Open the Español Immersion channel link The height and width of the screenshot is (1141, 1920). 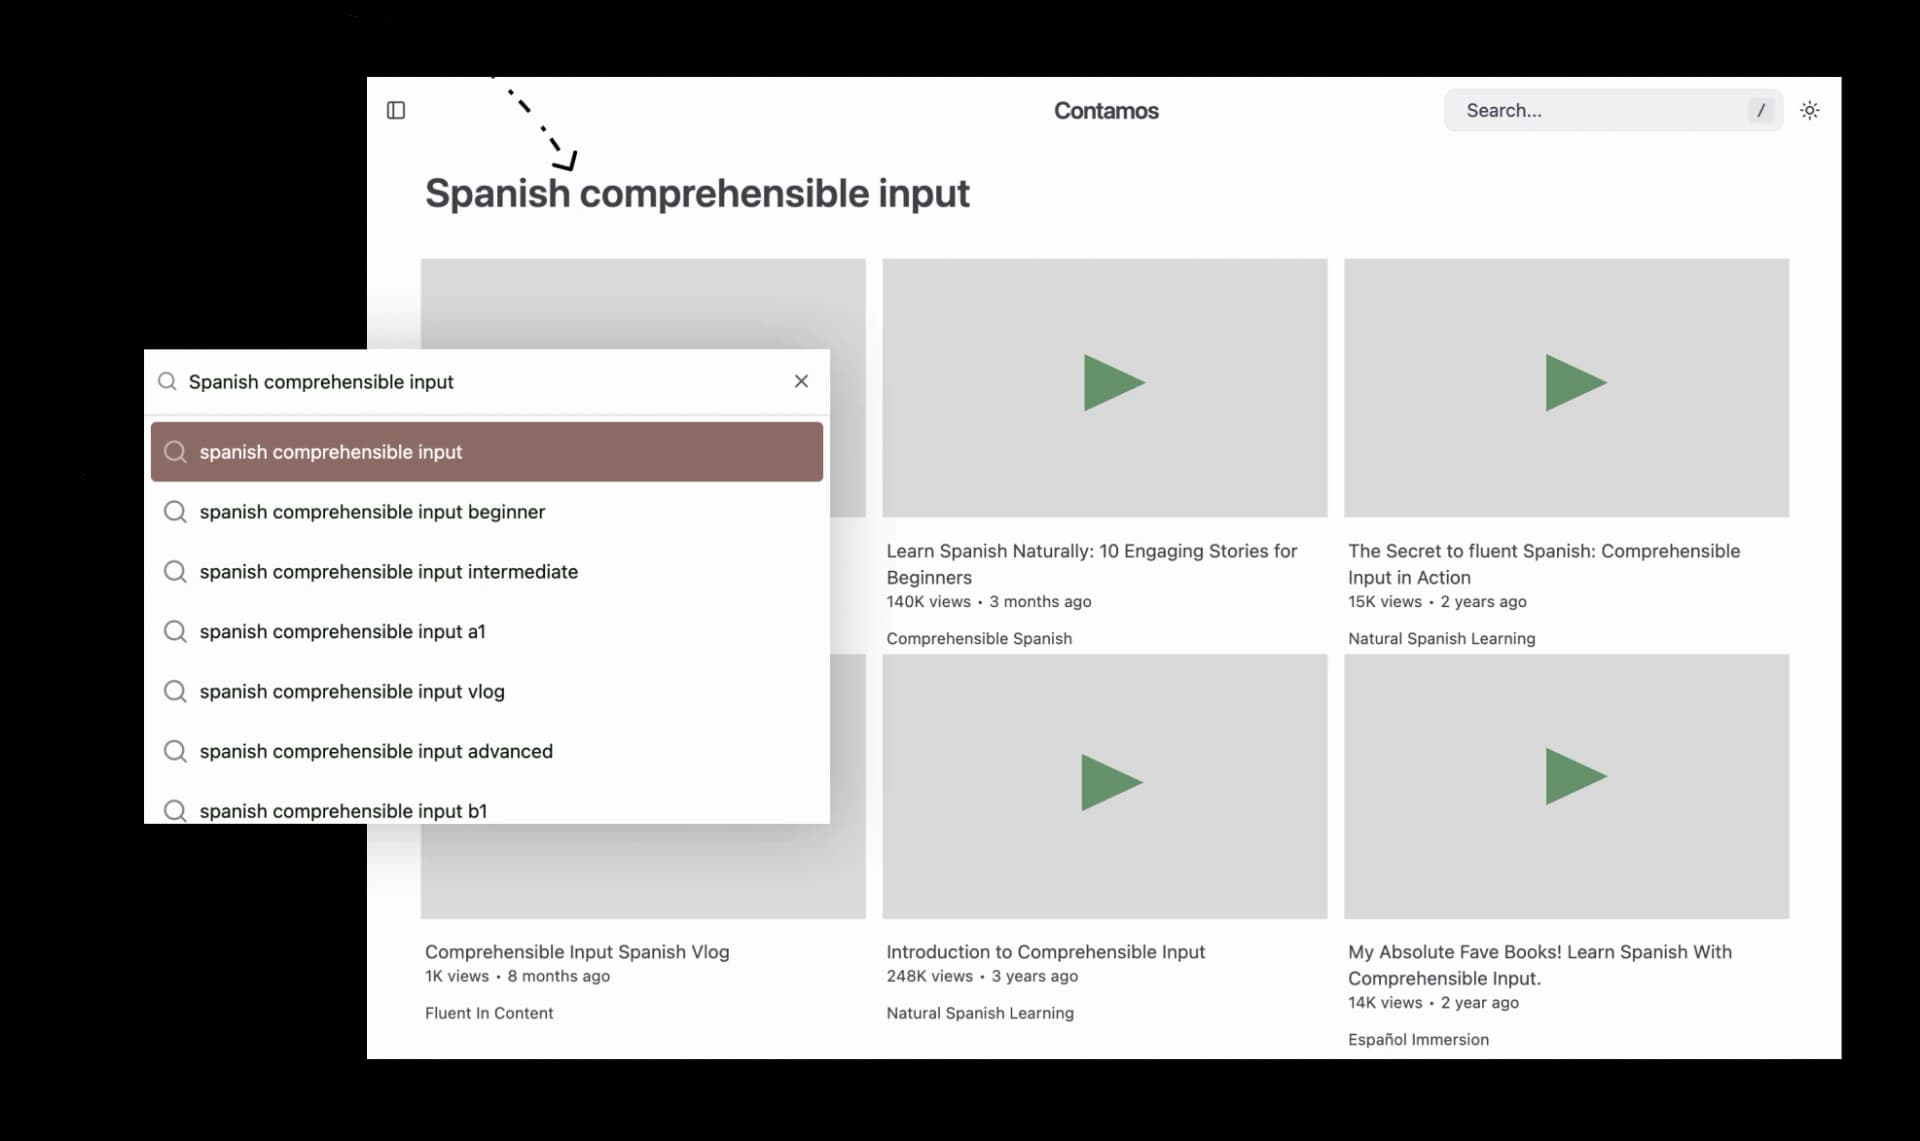point(1418,1039)
